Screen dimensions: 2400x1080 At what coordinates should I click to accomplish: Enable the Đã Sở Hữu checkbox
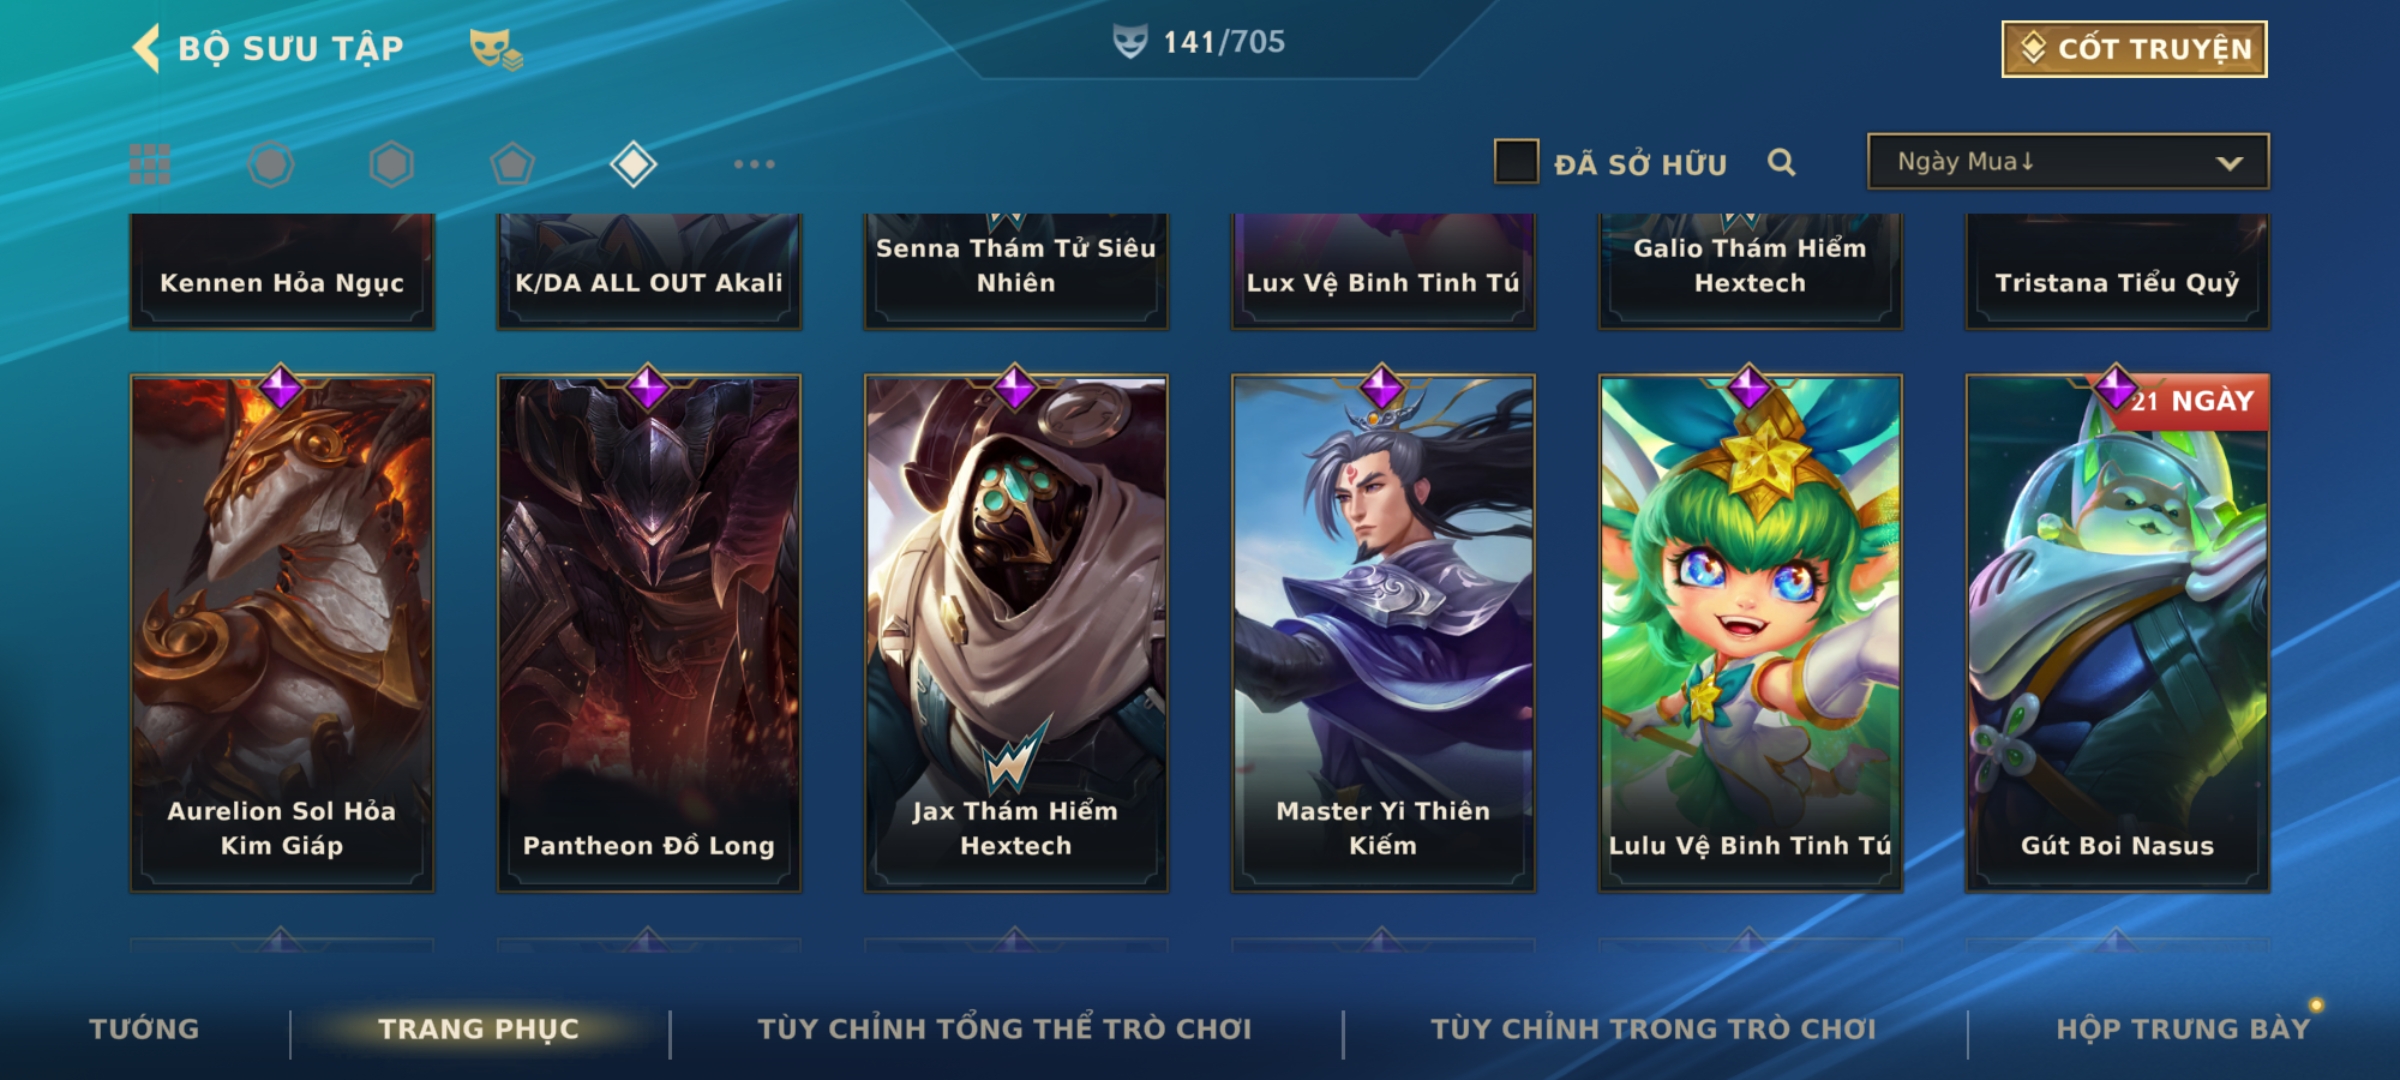pos(1516,161)
